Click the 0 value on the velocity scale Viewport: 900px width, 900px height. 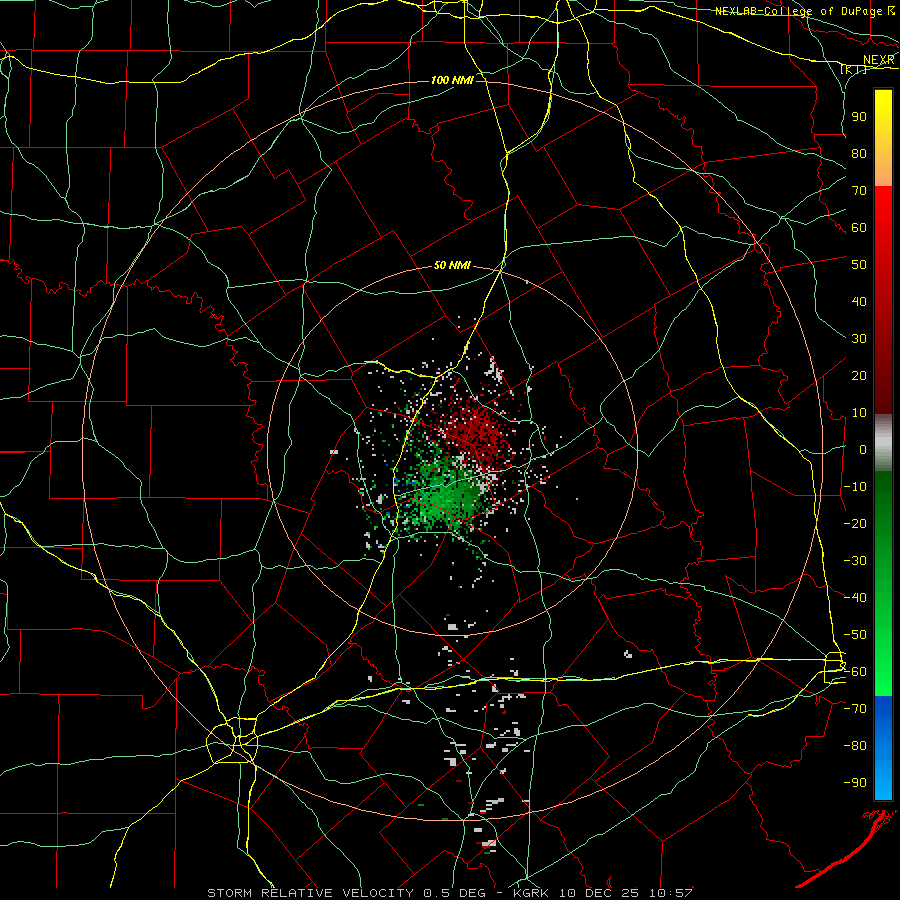coord(863,449)
